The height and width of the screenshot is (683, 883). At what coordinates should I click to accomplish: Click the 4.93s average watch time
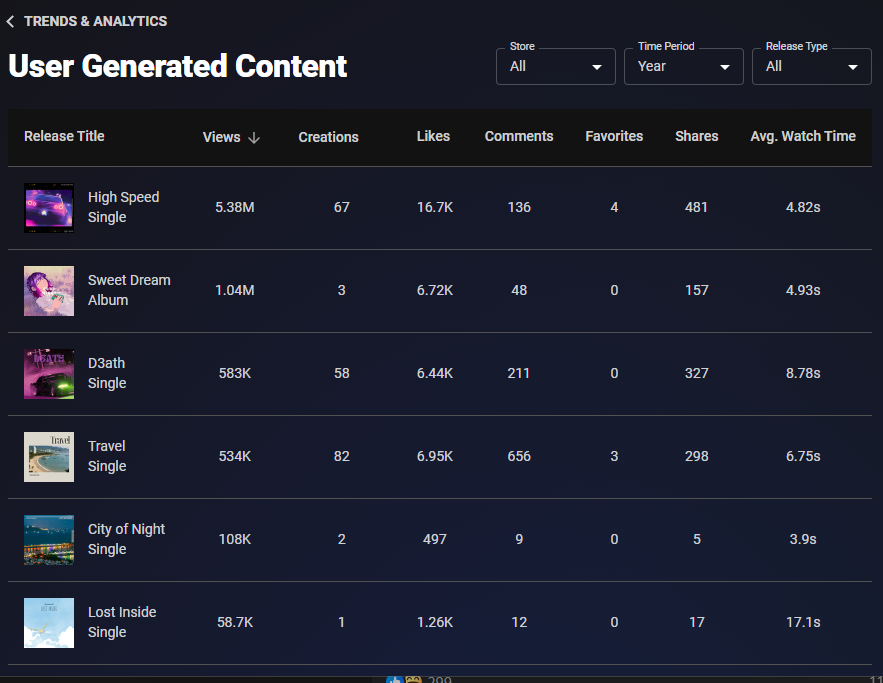click(x=803, y=290)
